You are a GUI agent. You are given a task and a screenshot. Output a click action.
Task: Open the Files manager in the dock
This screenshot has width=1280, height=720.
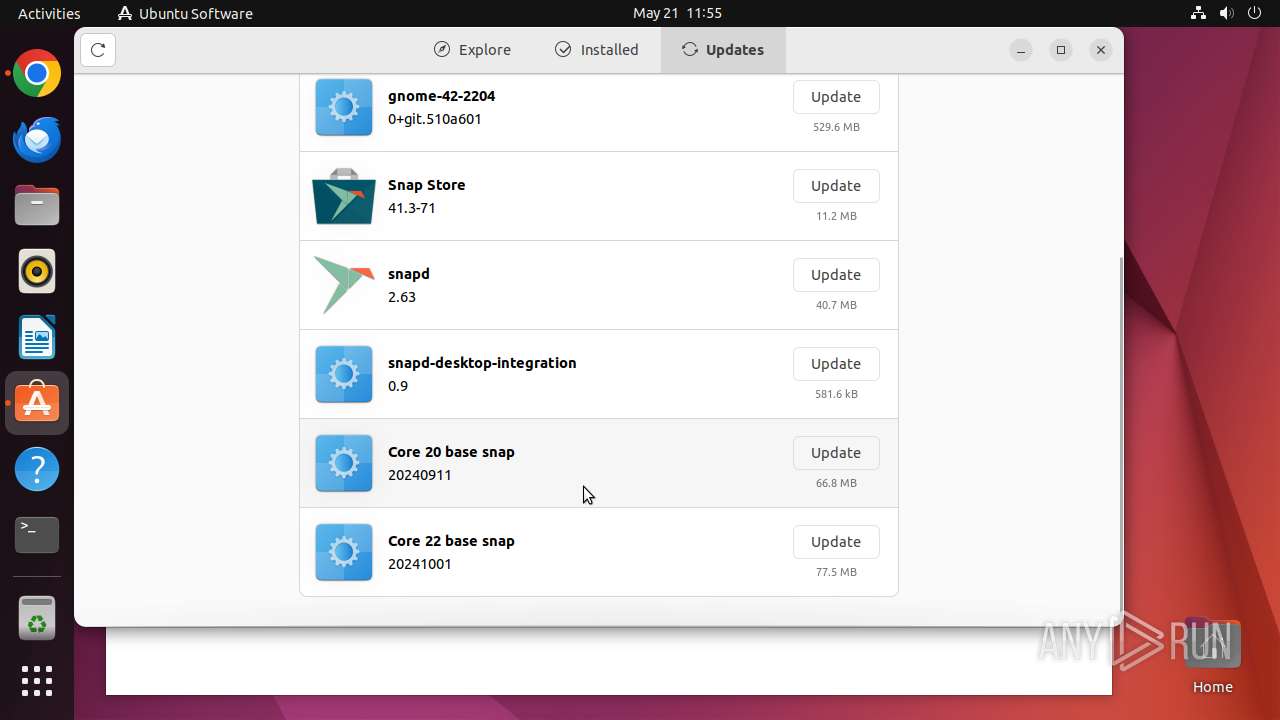(37, 205)
